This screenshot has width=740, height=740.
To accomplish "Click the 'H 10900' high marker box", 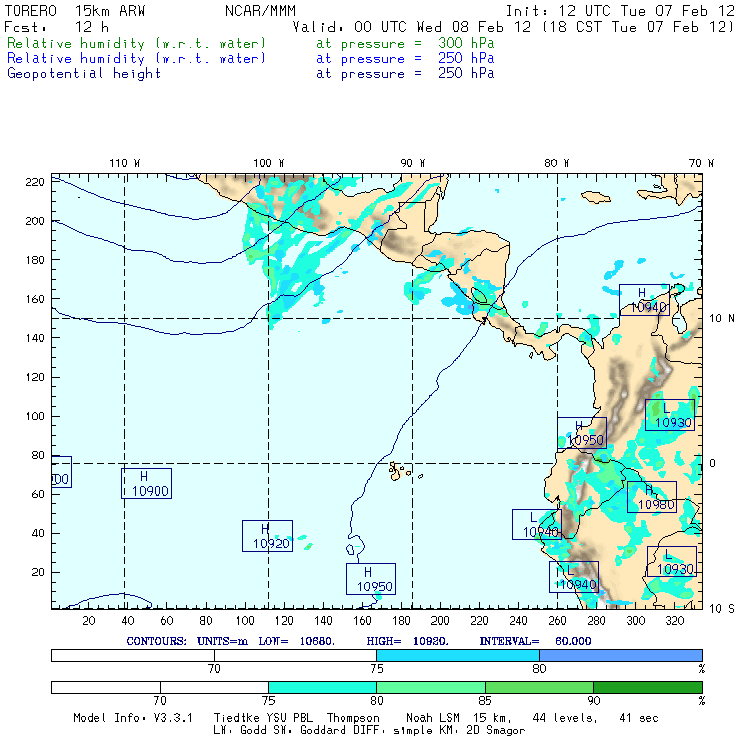I will click(x=146, y=483).
